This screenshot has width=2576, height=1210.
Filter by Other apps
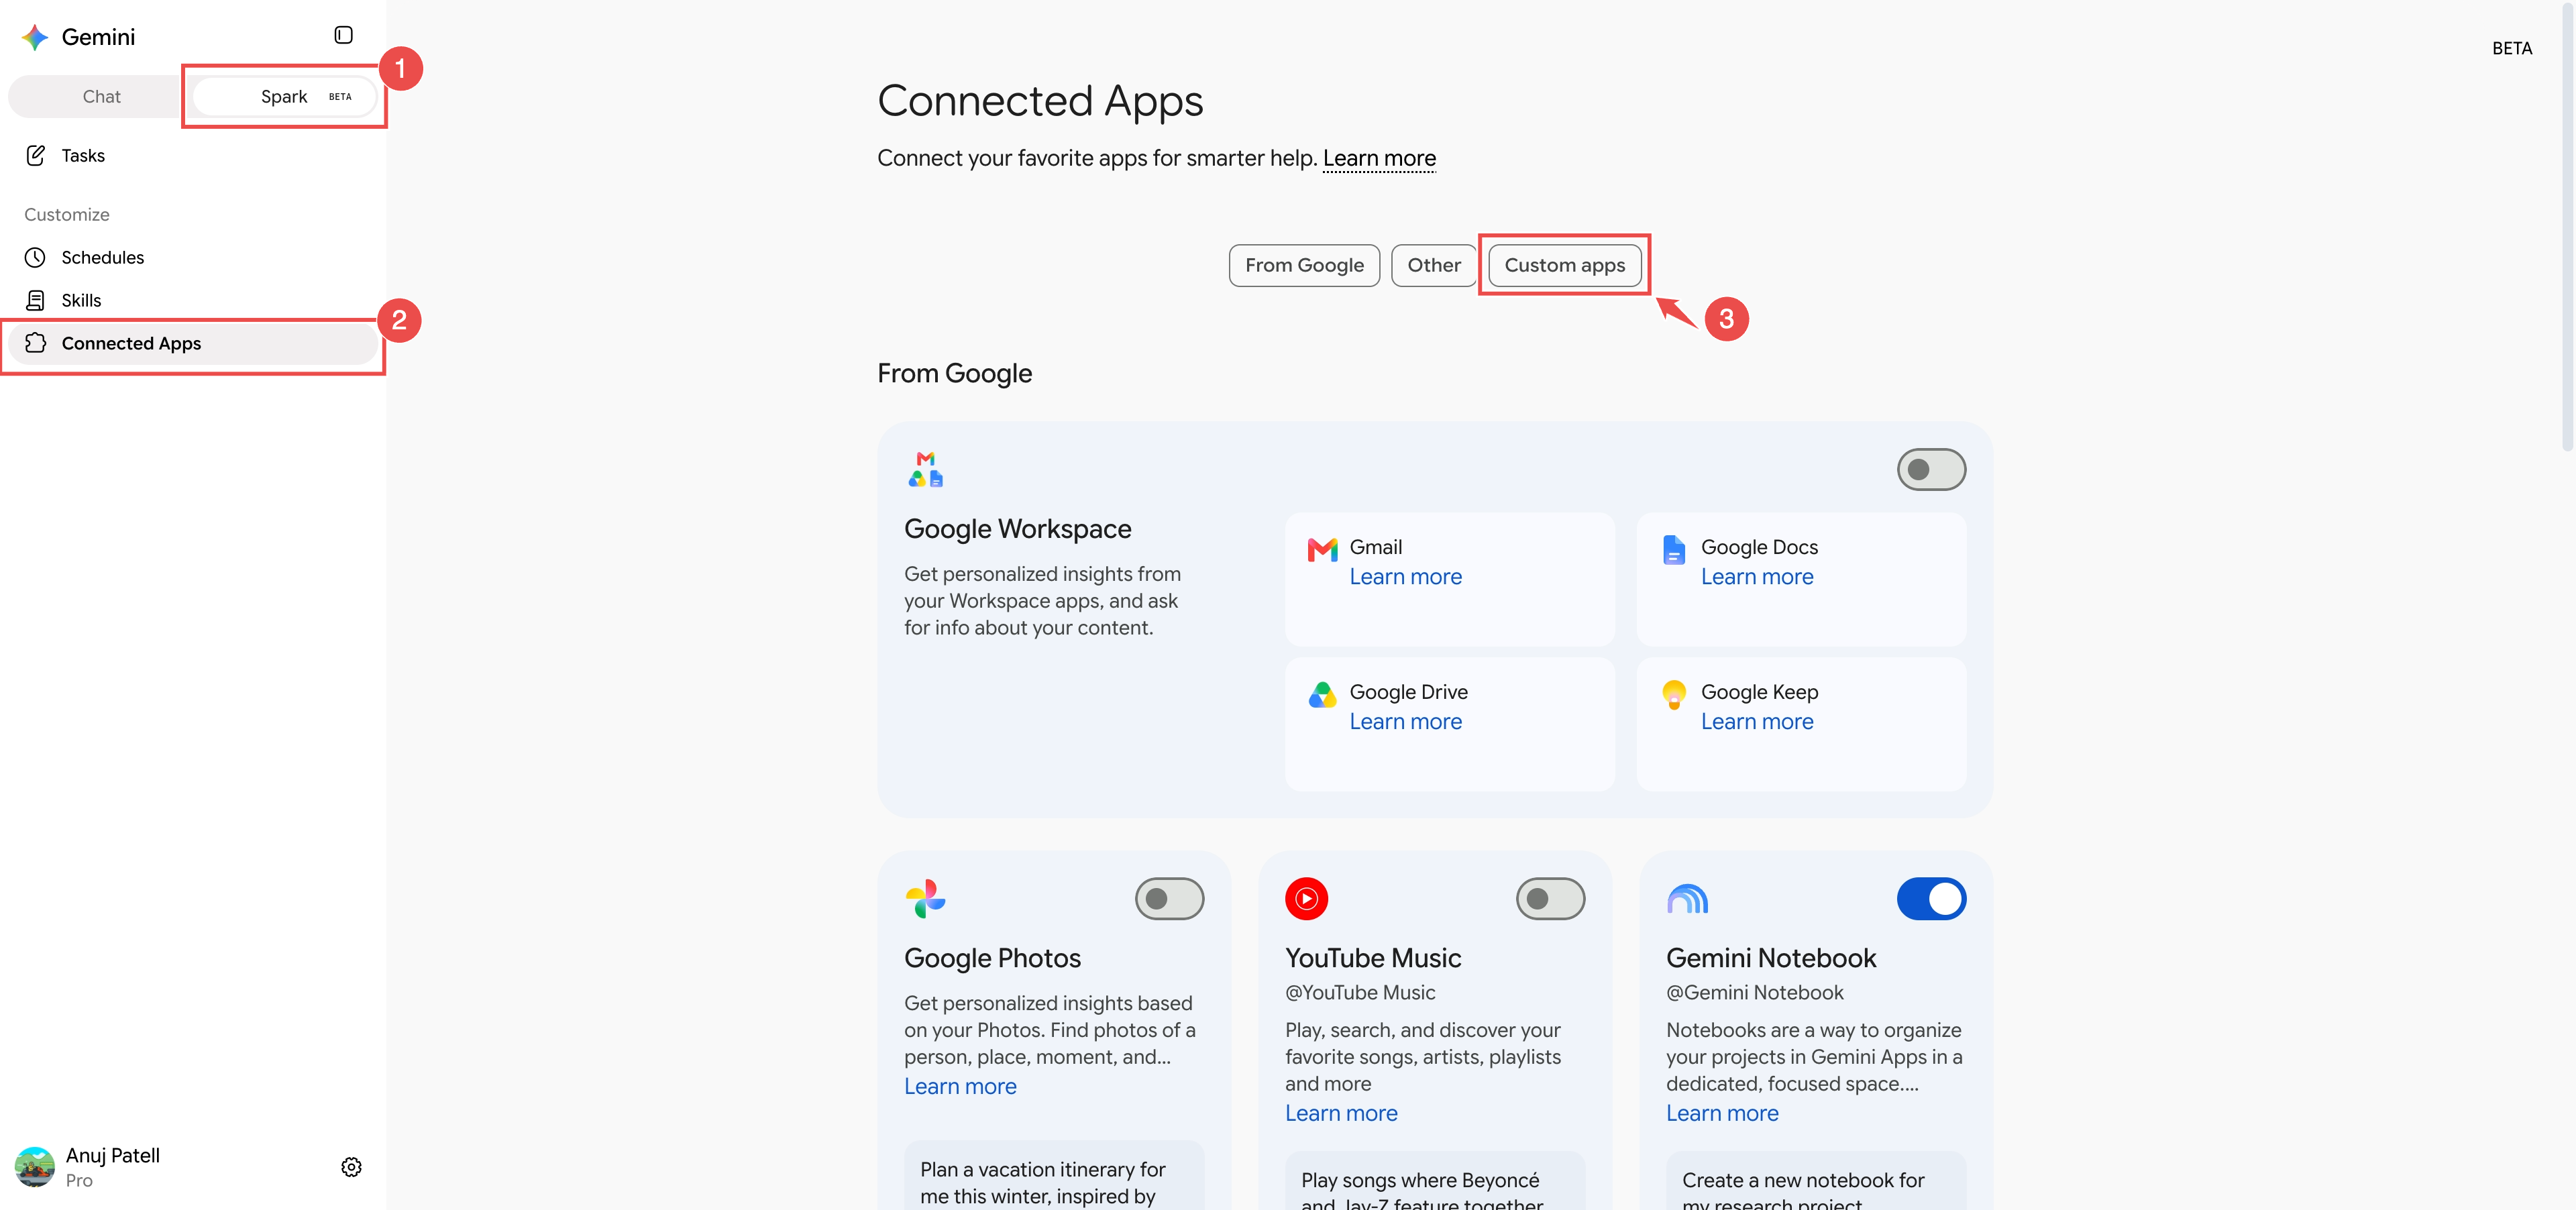coord(1433,265)
